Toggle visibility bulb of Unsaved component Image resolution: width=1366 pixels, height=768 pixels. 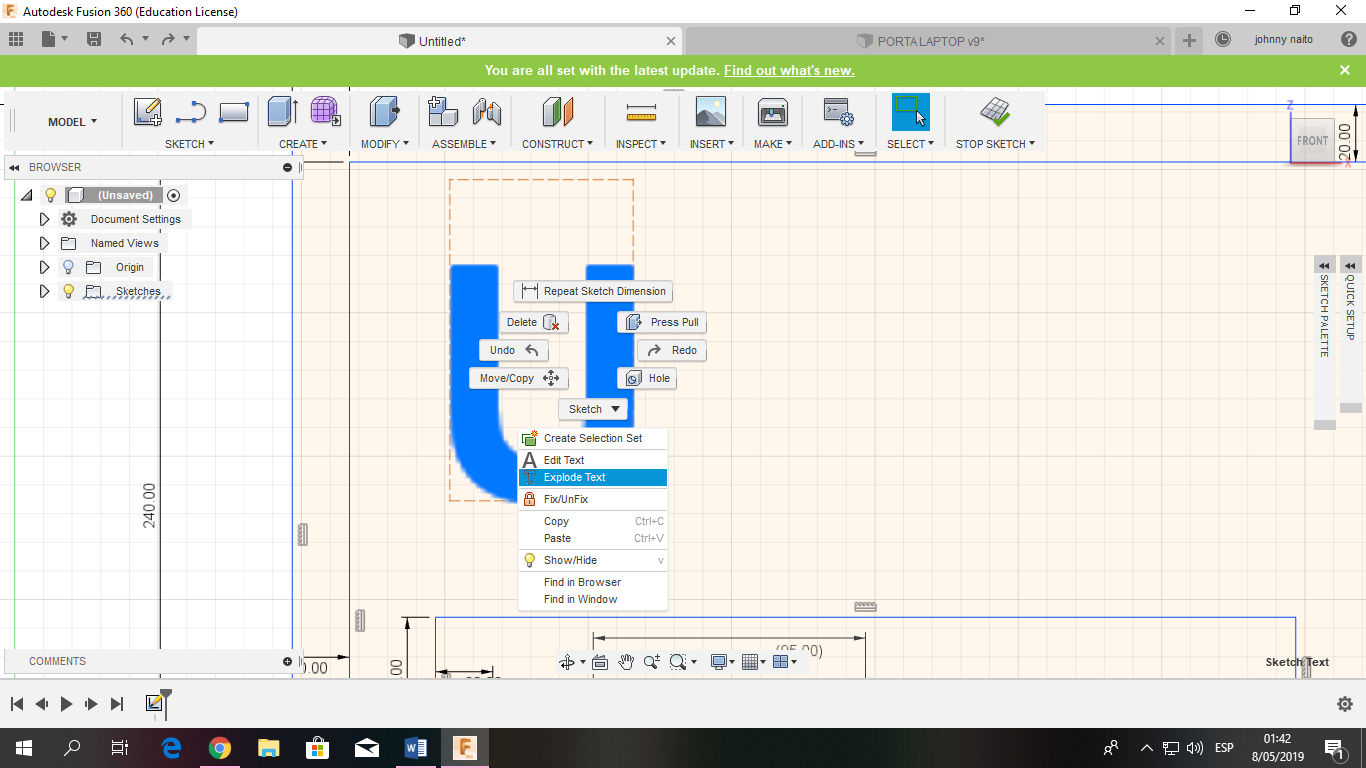(51, 195)
